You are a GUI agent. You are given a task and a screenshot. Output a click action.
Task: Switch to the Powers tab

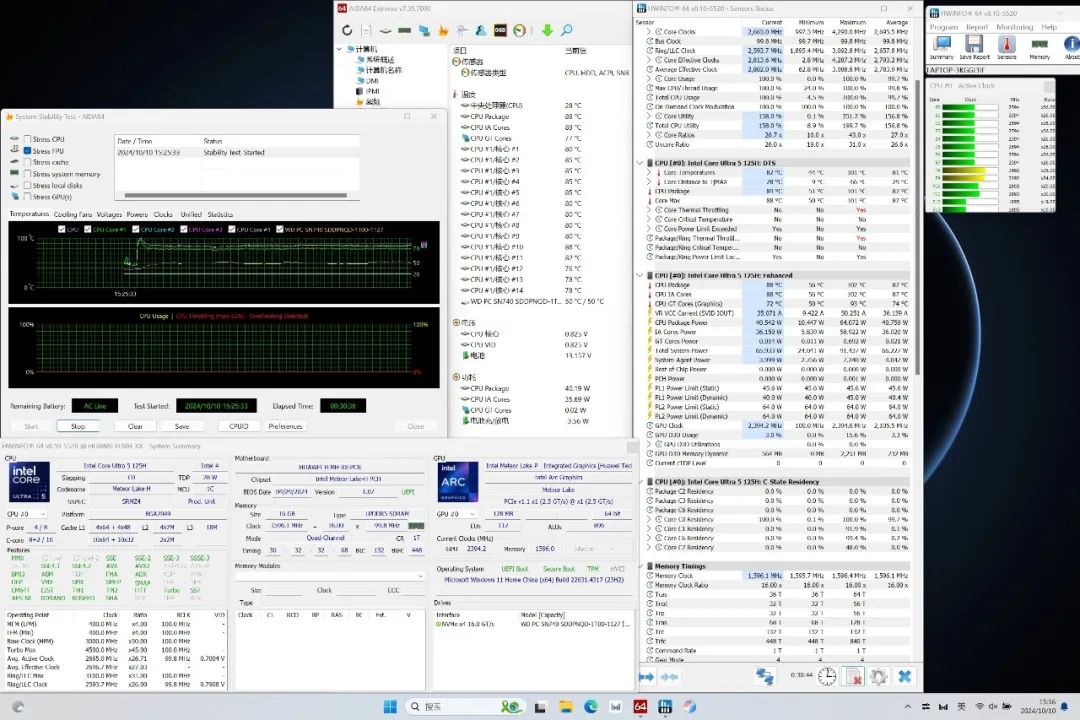tap(137, 215)
